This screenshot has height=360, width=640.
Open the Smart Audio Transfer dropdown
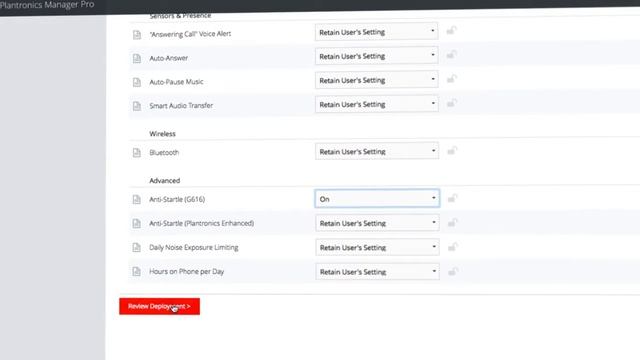(377, 104)
